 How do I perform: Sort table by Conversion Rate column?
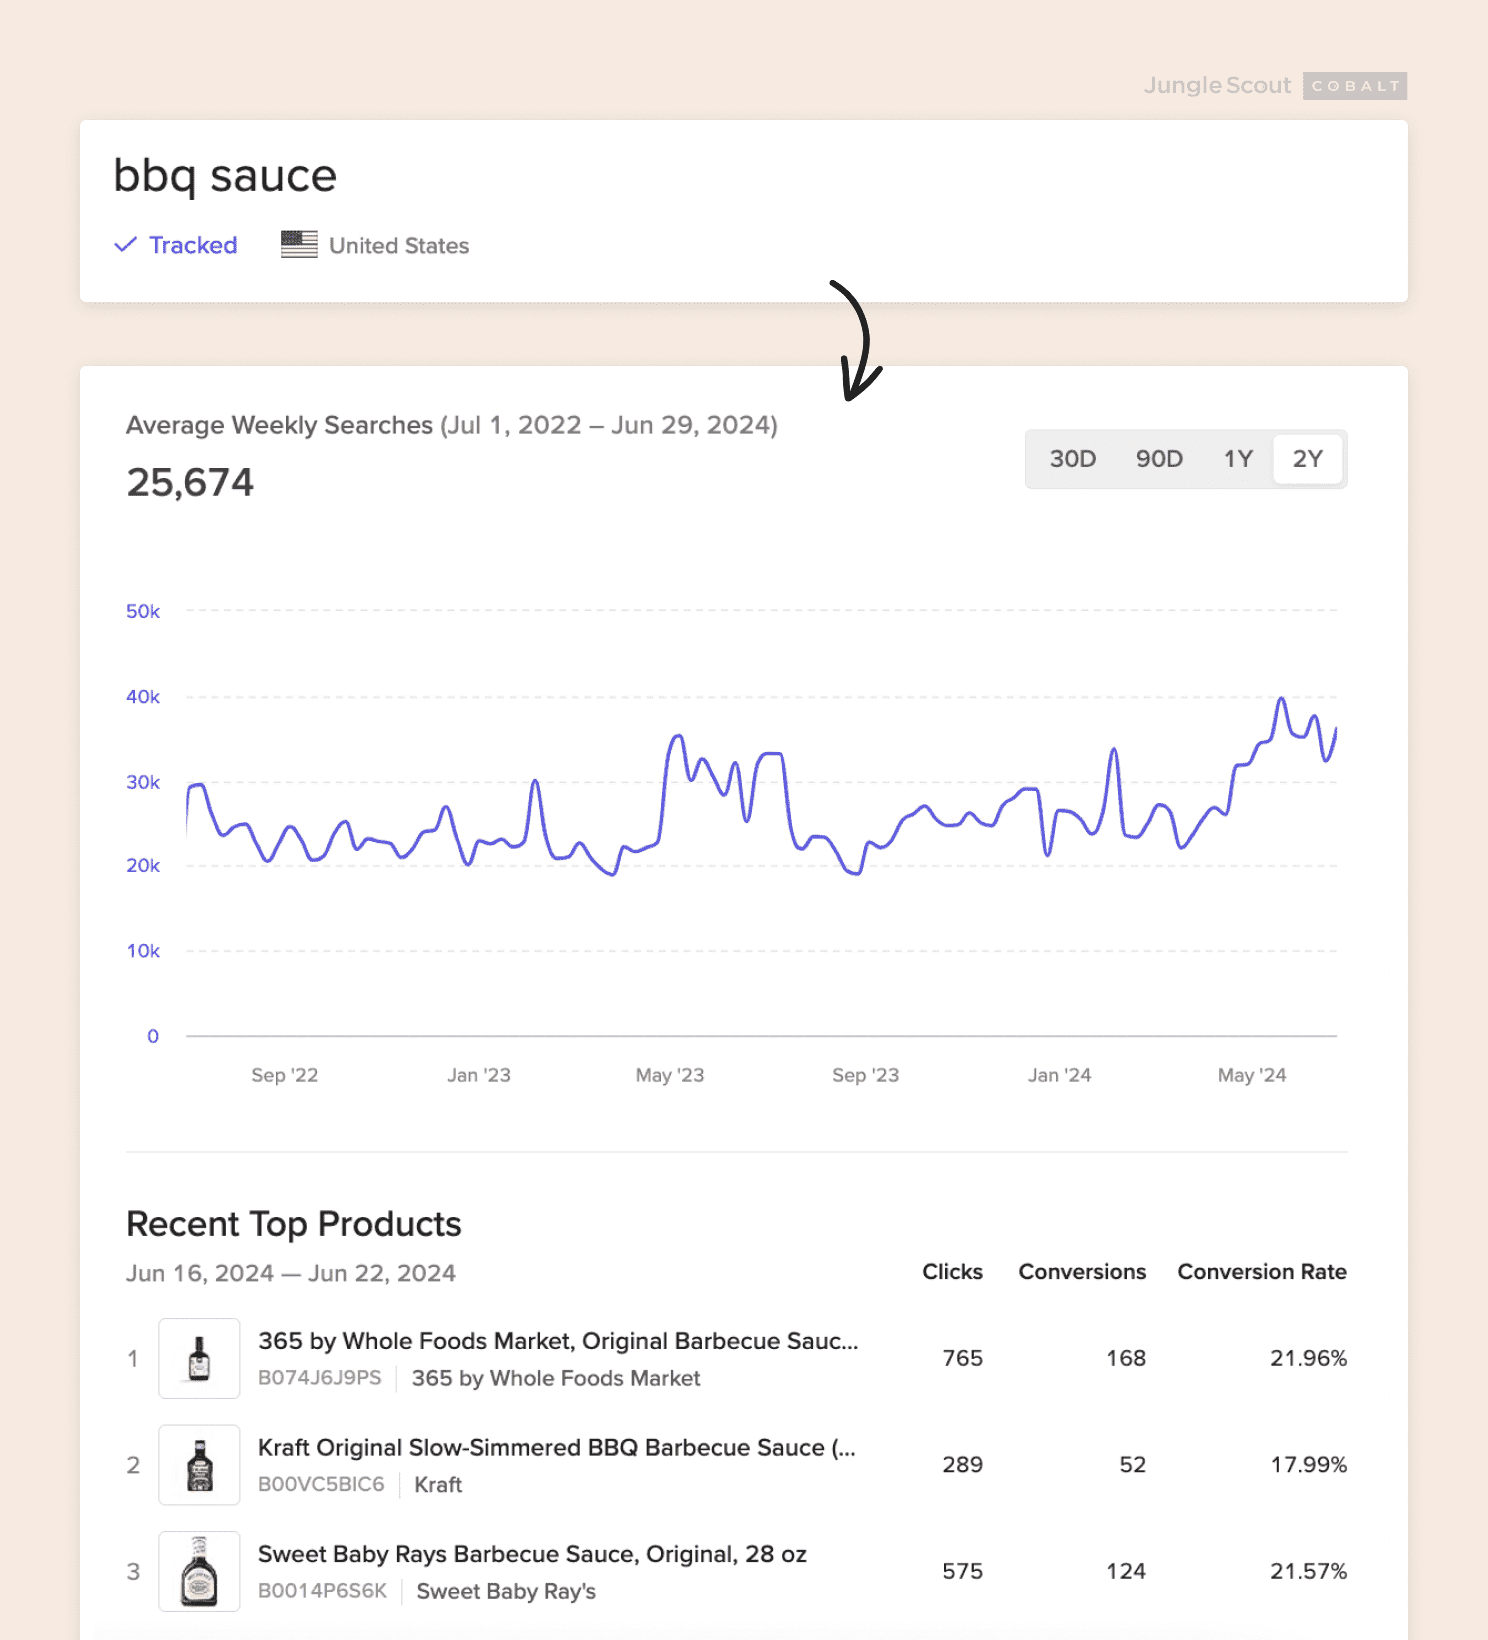(1261, 1272)
